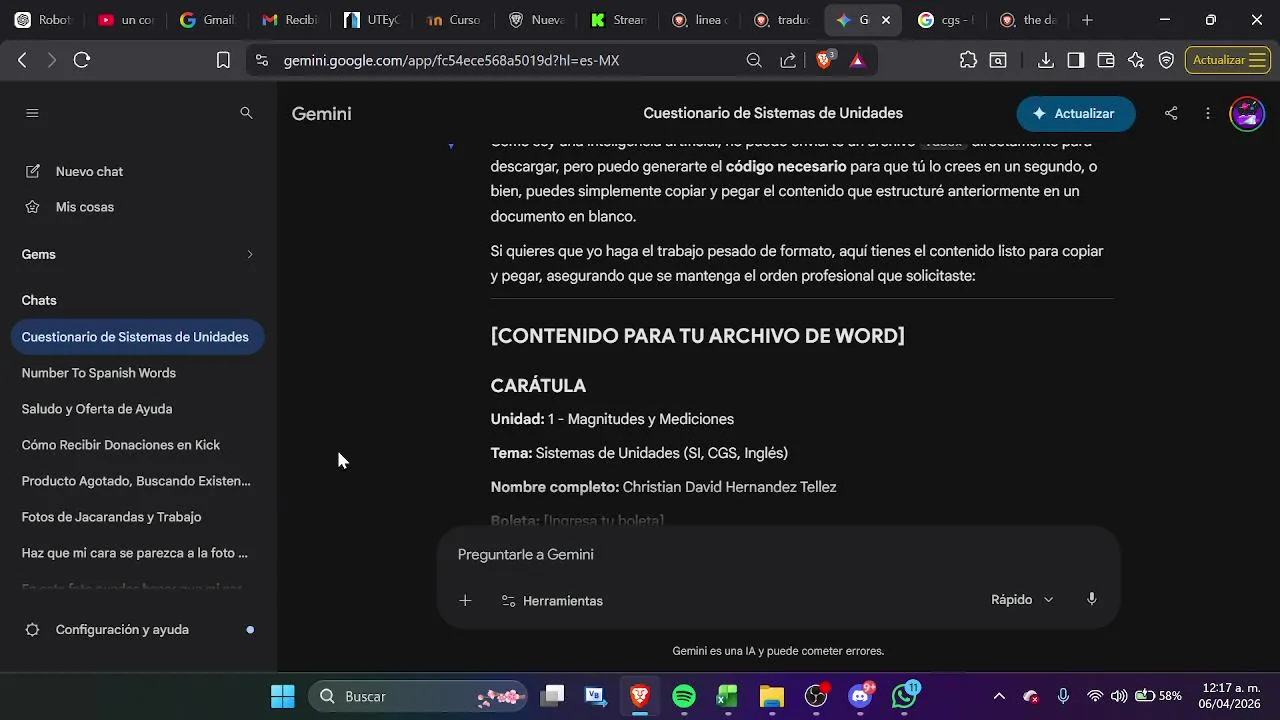Open the Gemini sidebar hamburger menu
Viewport: 1280px width, 720px height.
tap(32, 113)
